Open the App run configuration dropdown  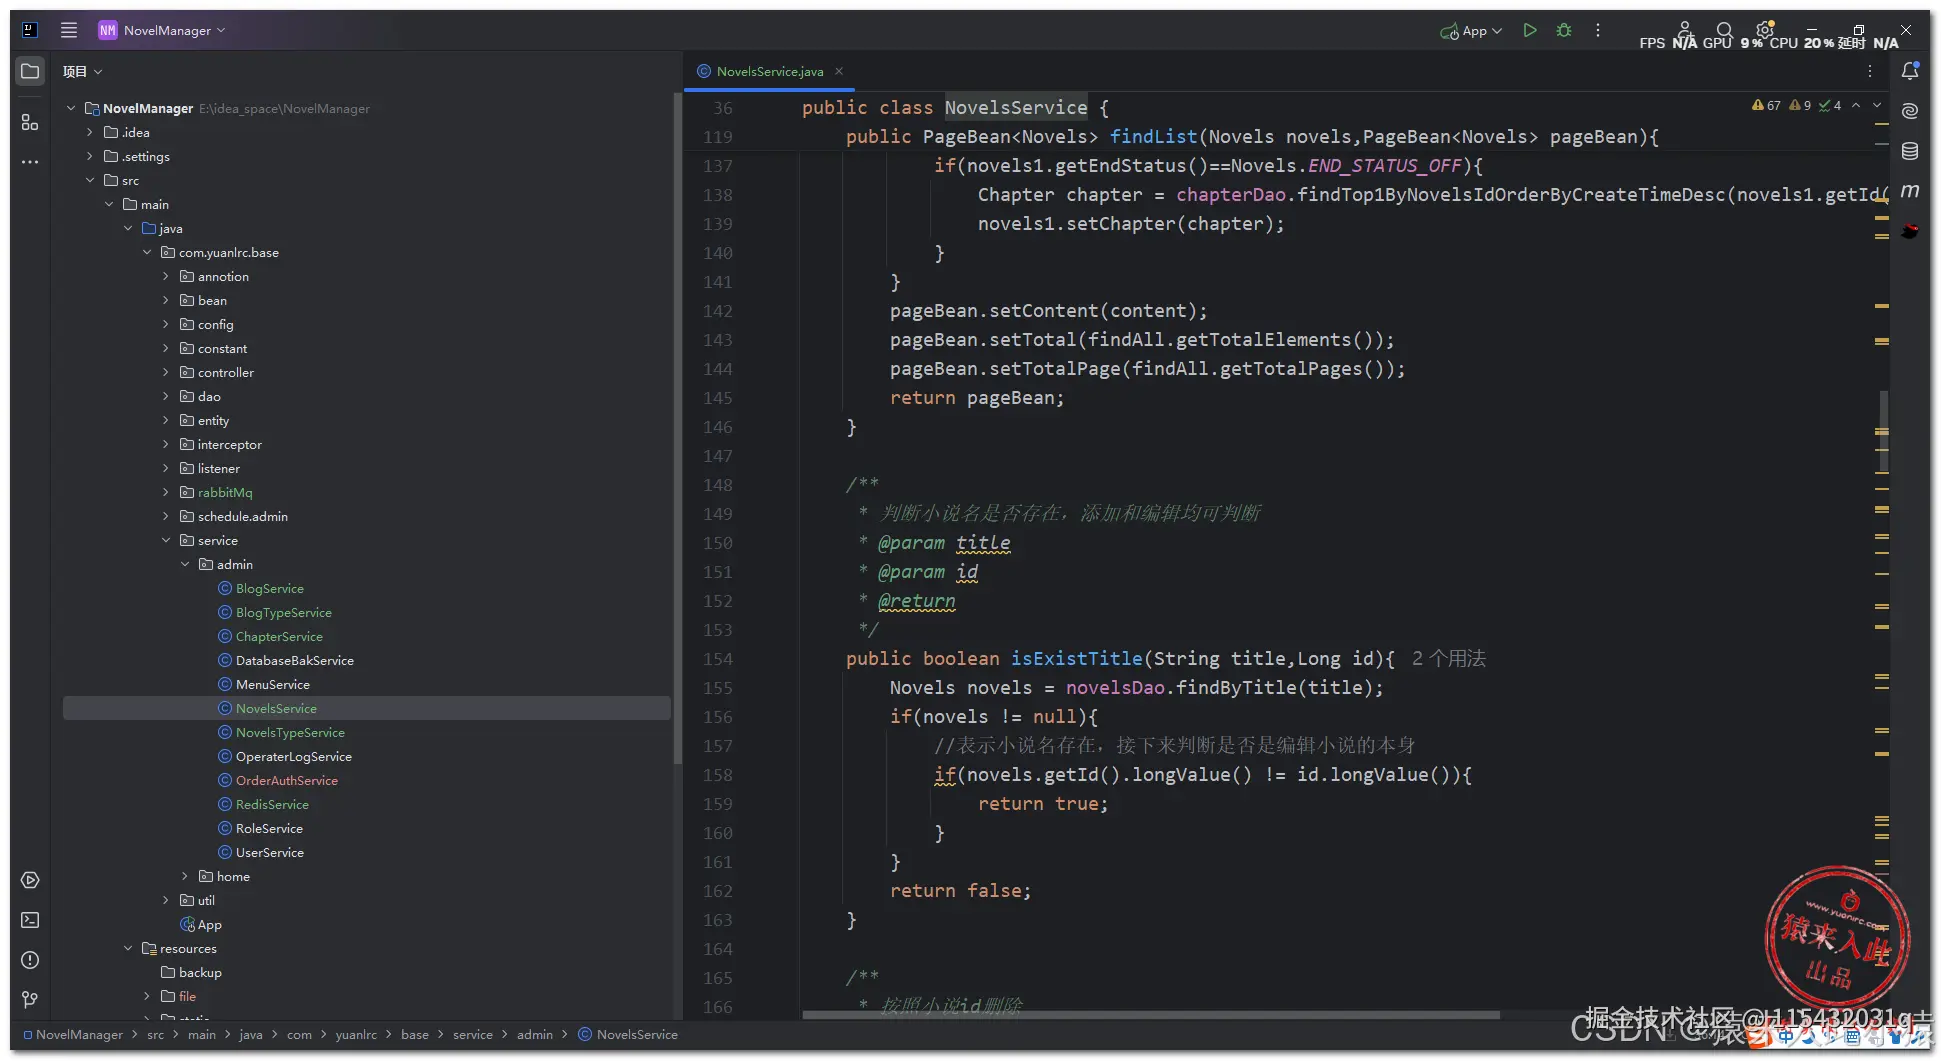[1471, 30]
